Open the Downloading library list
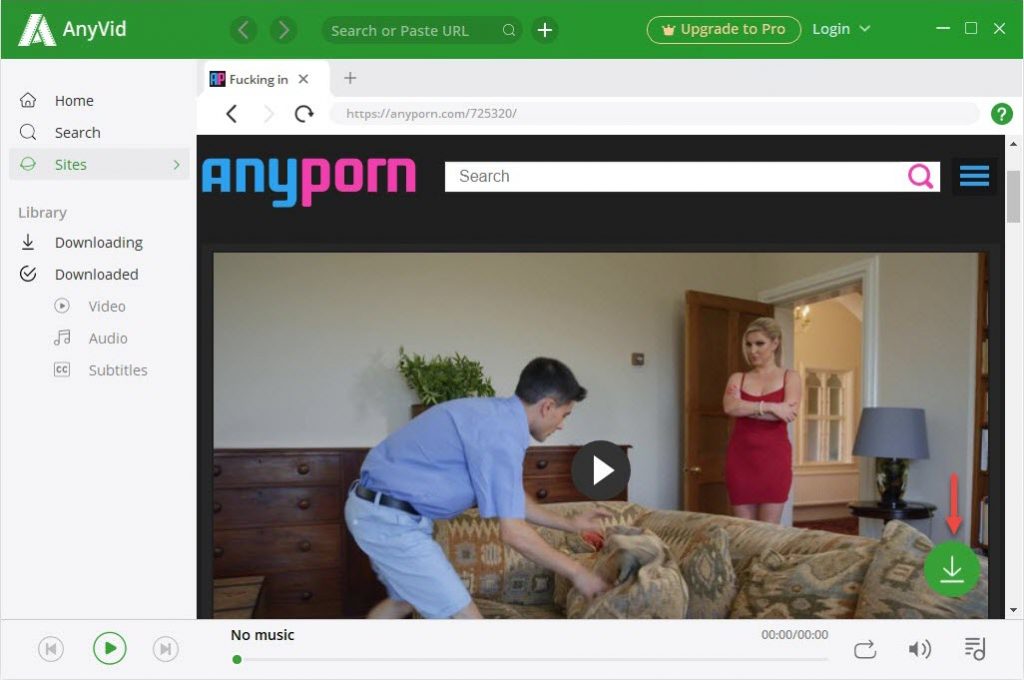 click(99, 242)
